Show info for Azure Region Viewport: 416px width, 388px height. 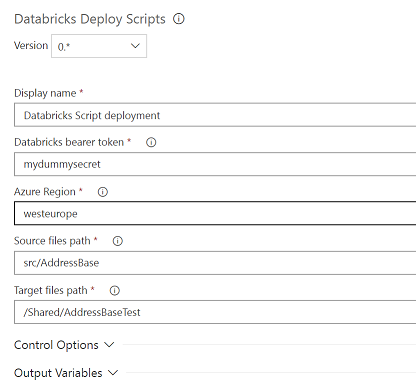point(103,192)
